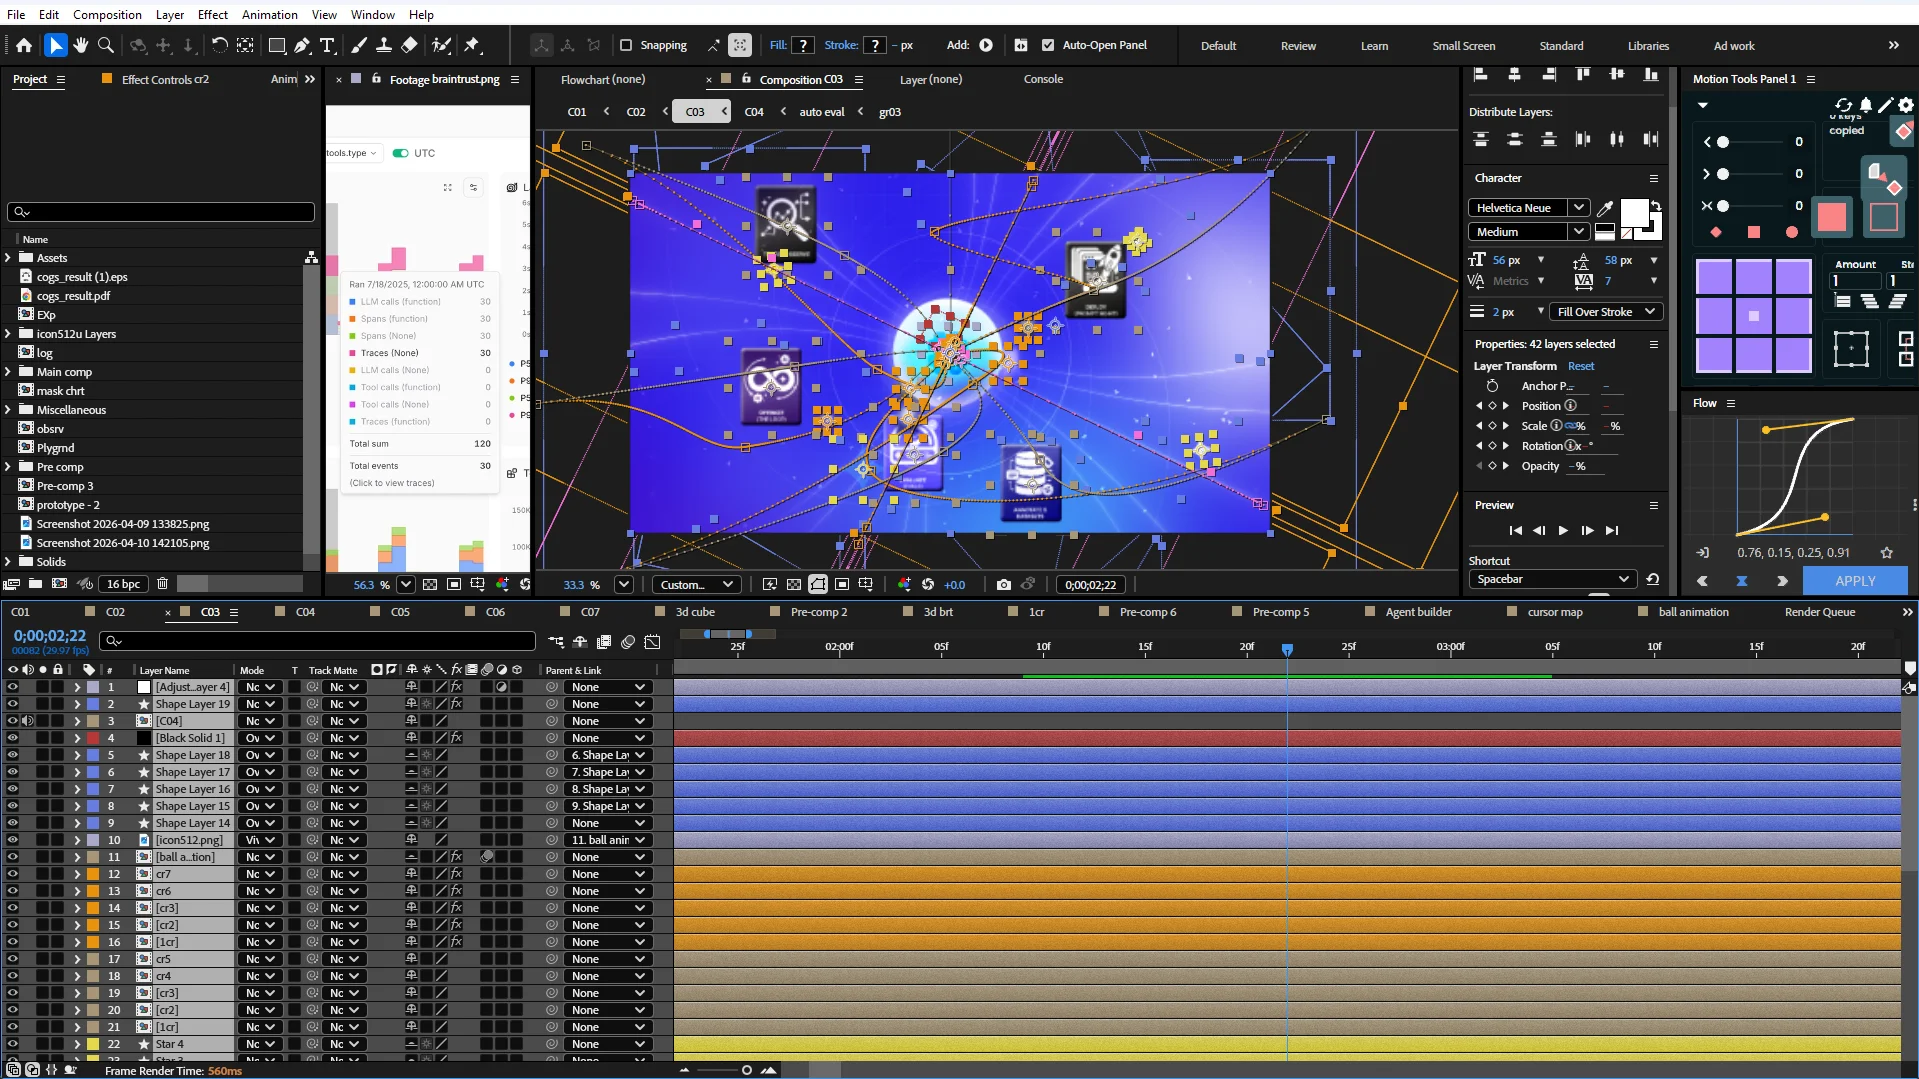1919x1079 pixels.
Task: Select the Zoom tool in toolbar
Action: [x=106, y=45]
